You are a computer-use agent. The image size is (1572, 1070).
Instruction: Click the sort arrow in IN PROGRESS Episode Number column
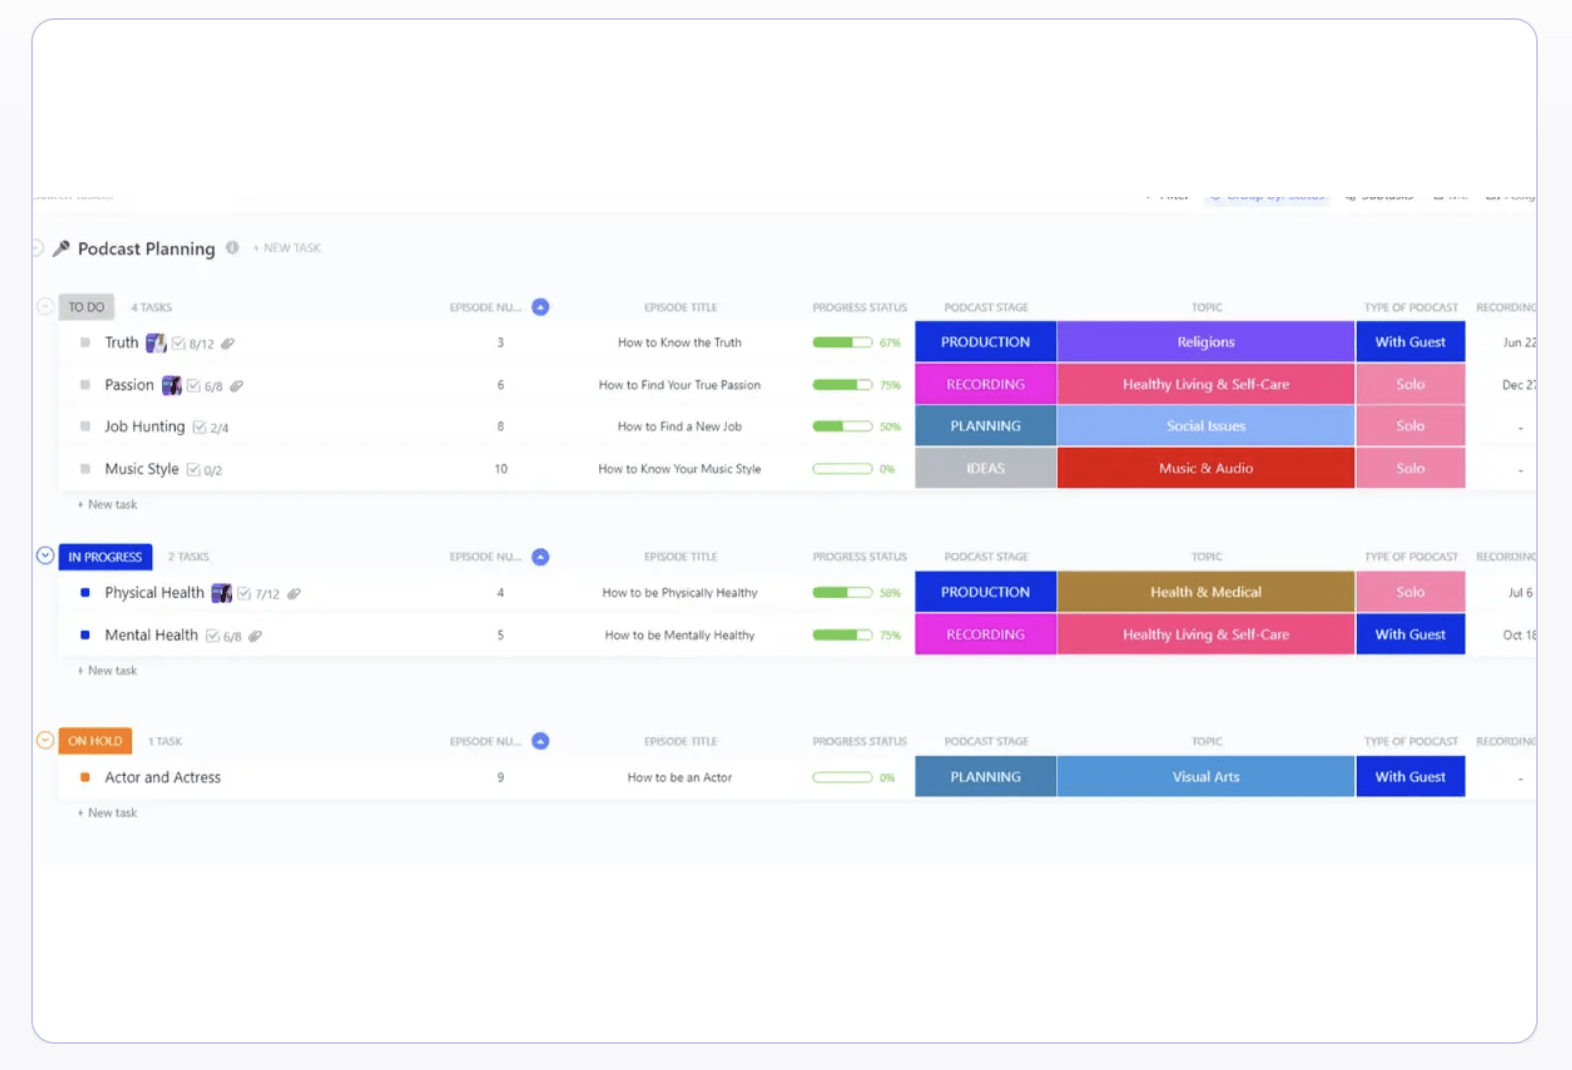[540, 557]
